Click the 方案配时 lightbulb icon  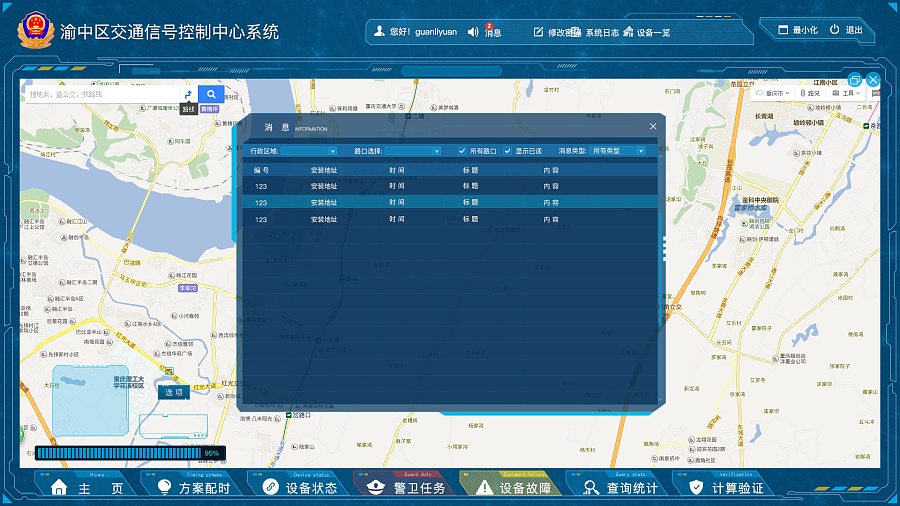pyautogui.click(x=164, y=487)
